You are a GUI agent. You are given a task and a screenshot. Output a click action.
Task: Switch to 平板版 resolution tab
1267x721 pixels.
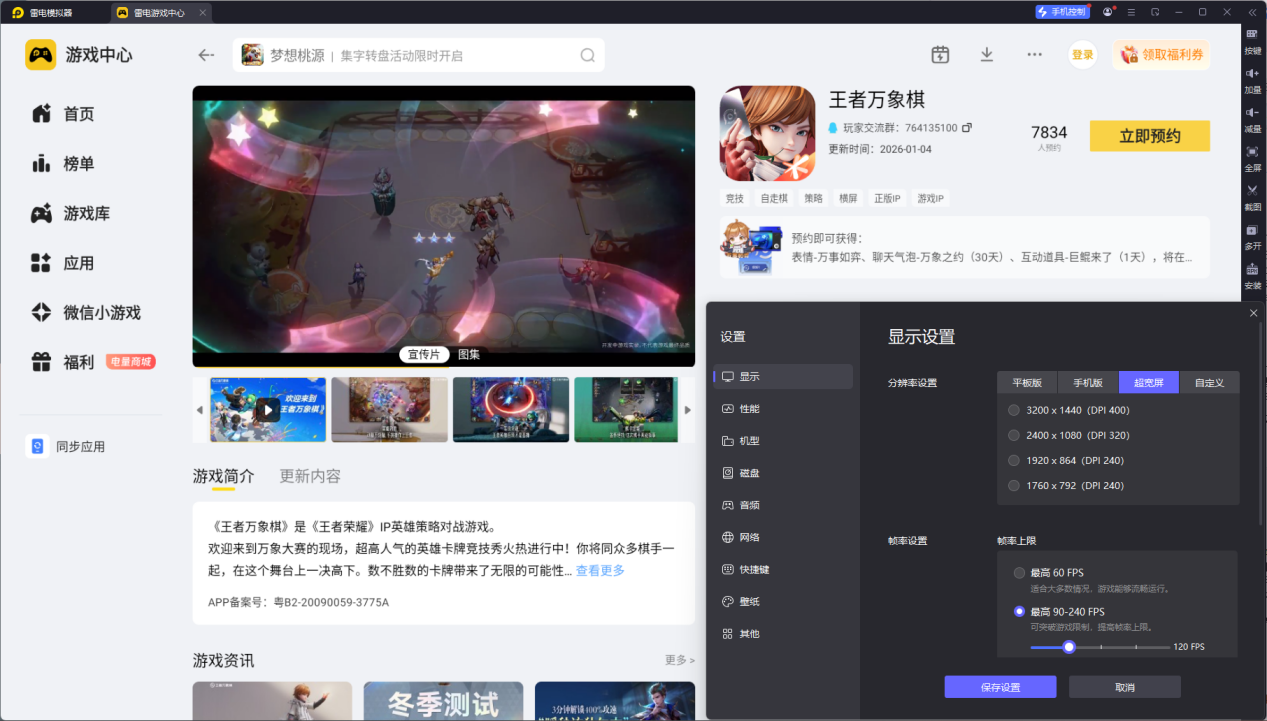tap(1027, 382)
